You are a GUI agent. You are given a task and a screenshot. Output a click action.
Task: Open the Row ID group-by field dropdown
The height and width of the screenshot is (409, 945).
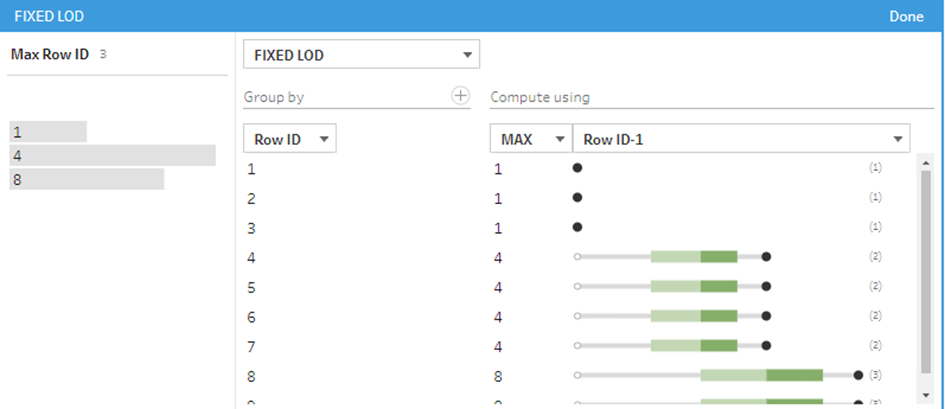coord(290,139)
